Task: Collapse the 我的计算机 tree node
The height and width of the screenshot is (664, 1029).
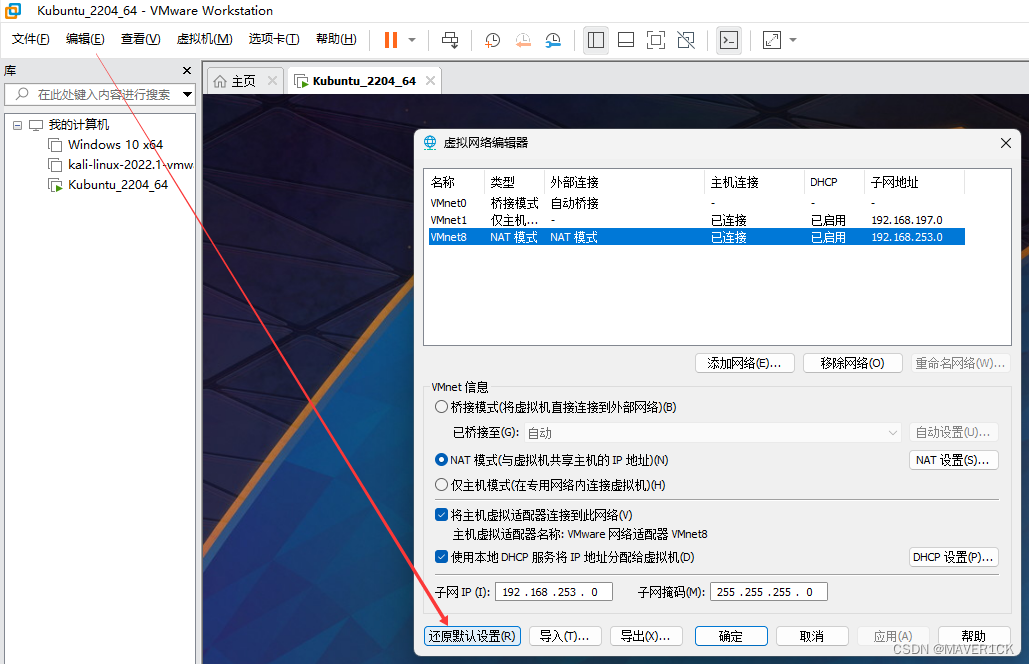Action: 17,124
